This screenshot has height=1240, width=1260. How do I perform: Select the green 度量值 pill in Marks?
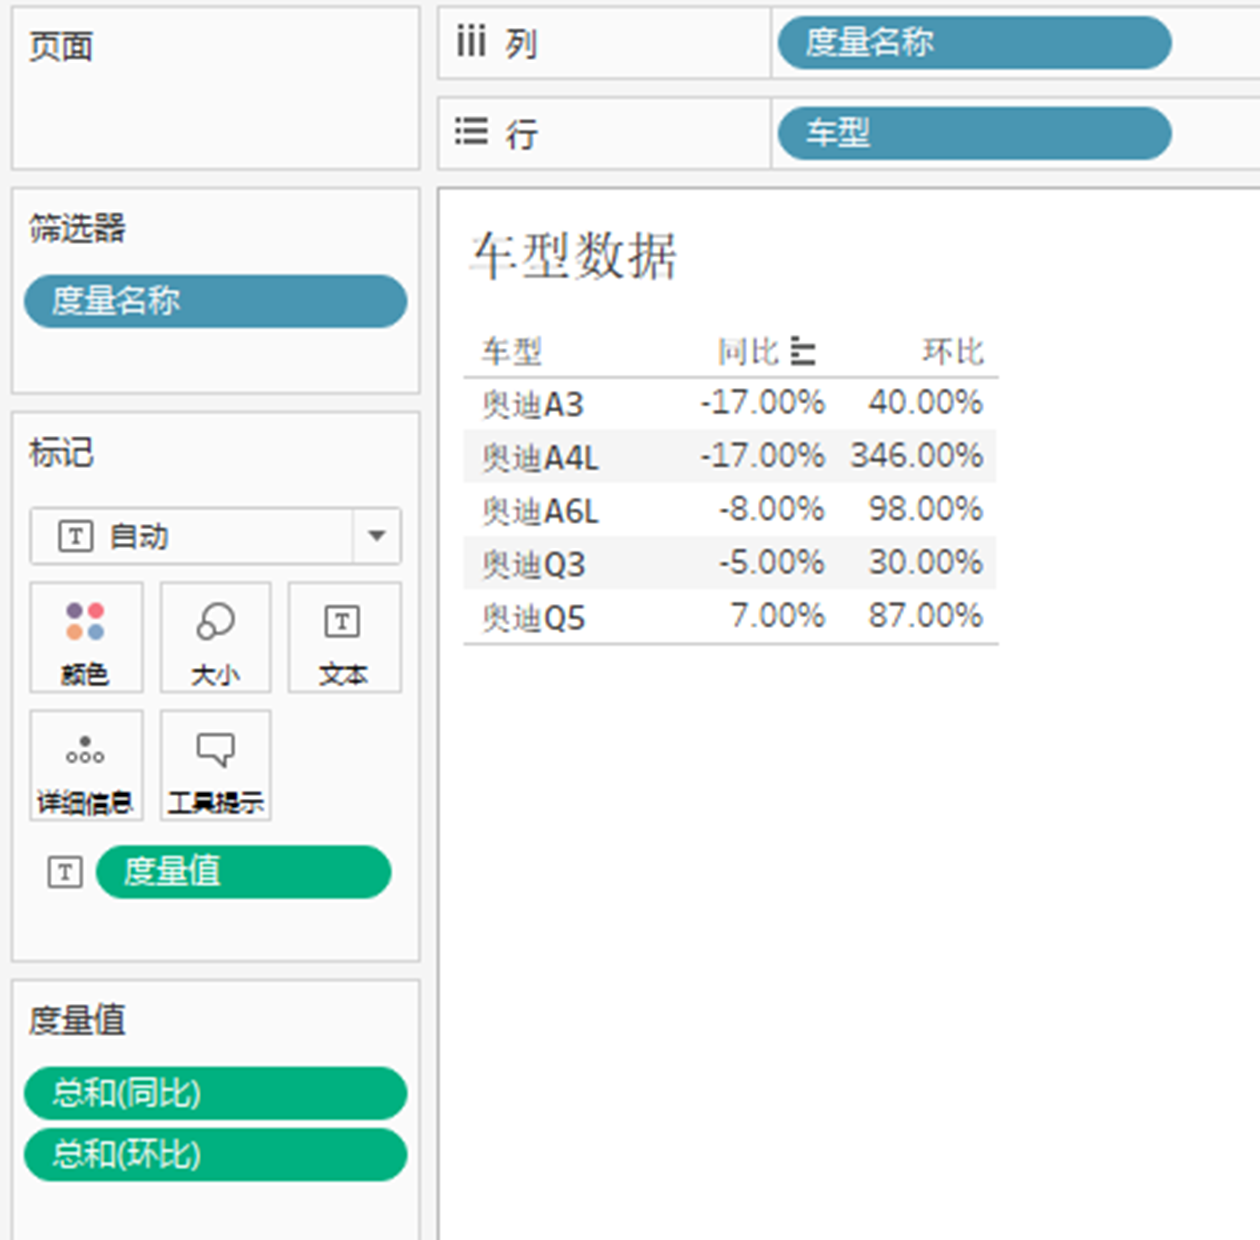coord(243,871)
